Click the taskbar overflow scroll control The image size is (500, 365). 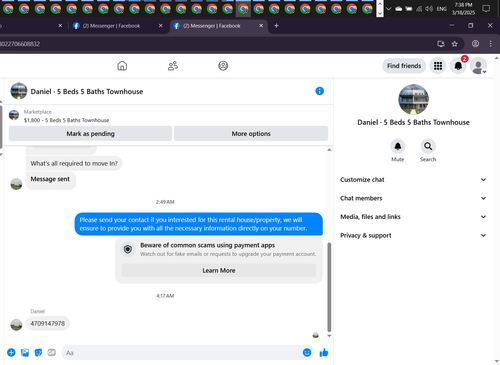(380, 8)
